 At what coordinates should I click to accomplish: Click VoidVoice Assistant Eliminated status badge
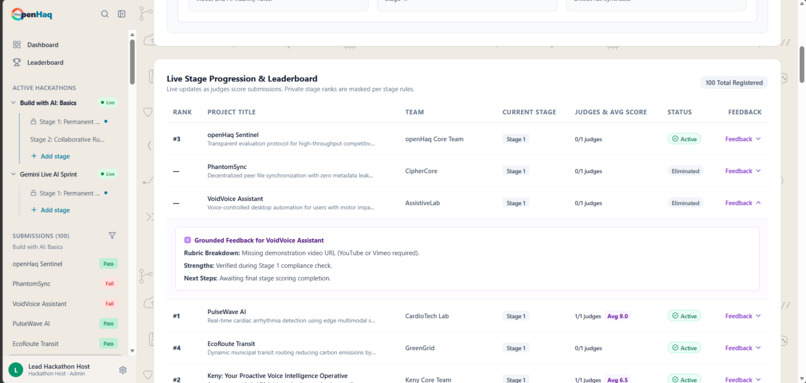tap(685, 203)
